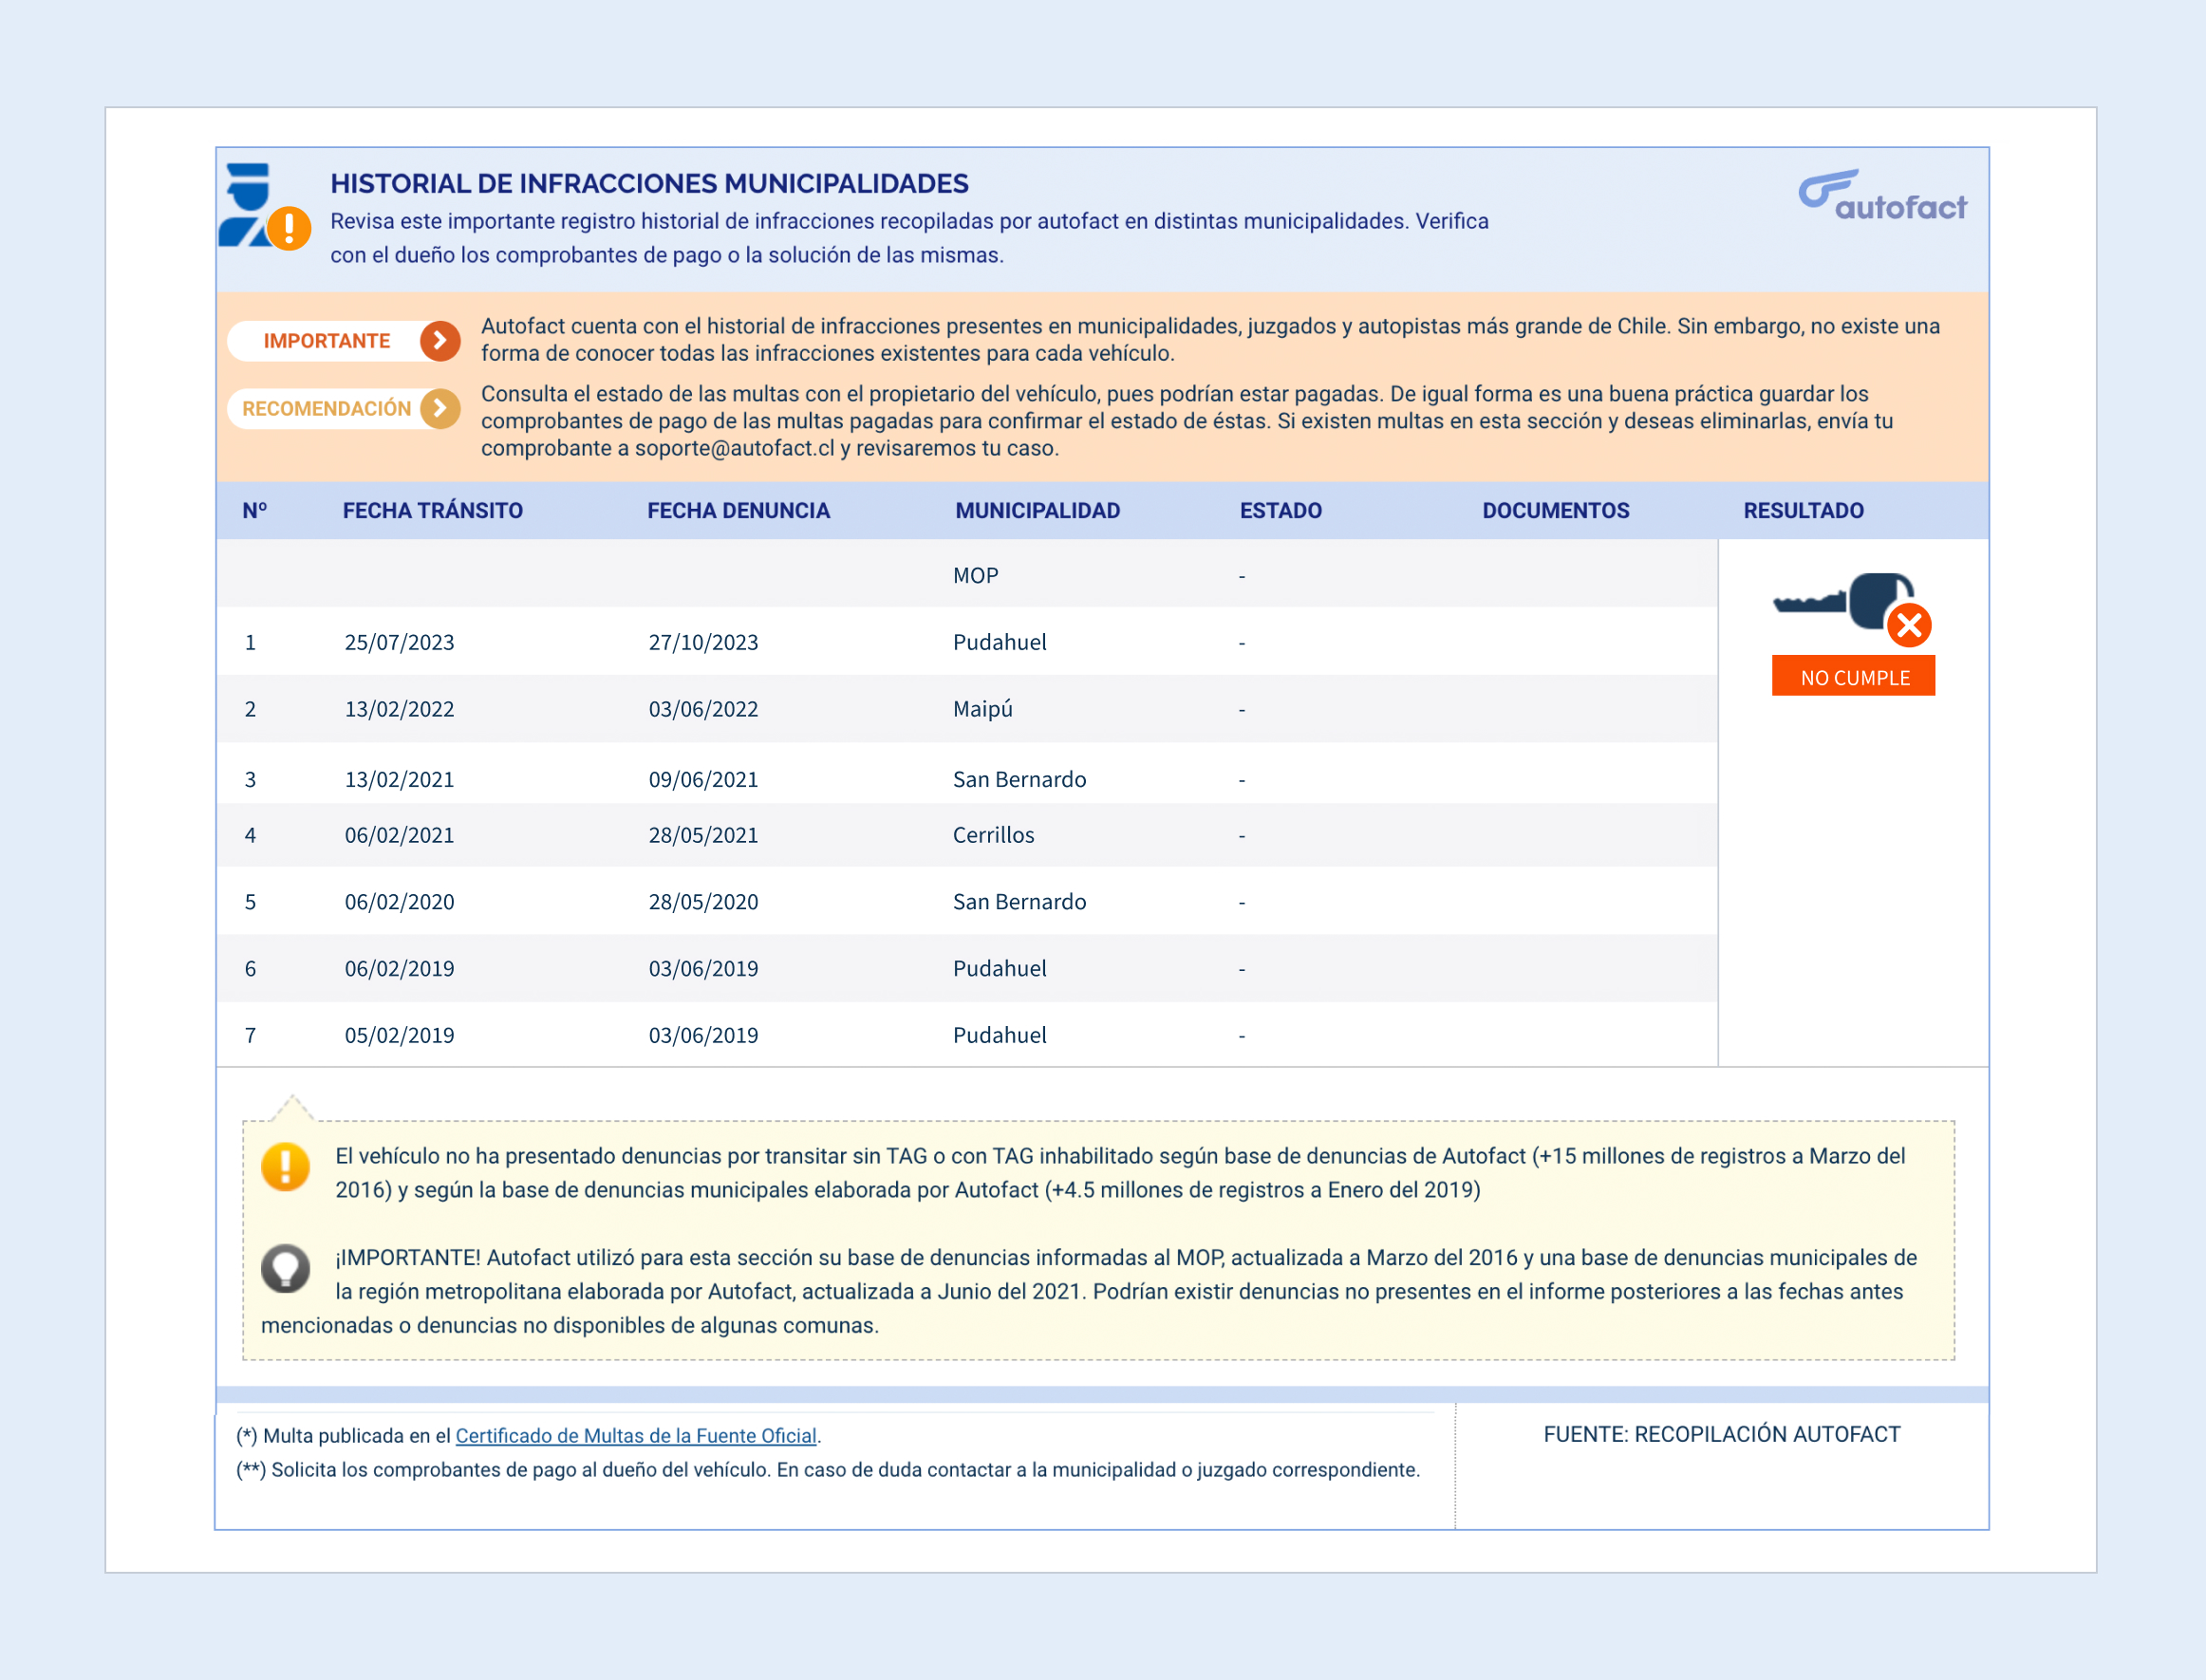Click the autofact logo
2206x1680 pixels.
1882,196
